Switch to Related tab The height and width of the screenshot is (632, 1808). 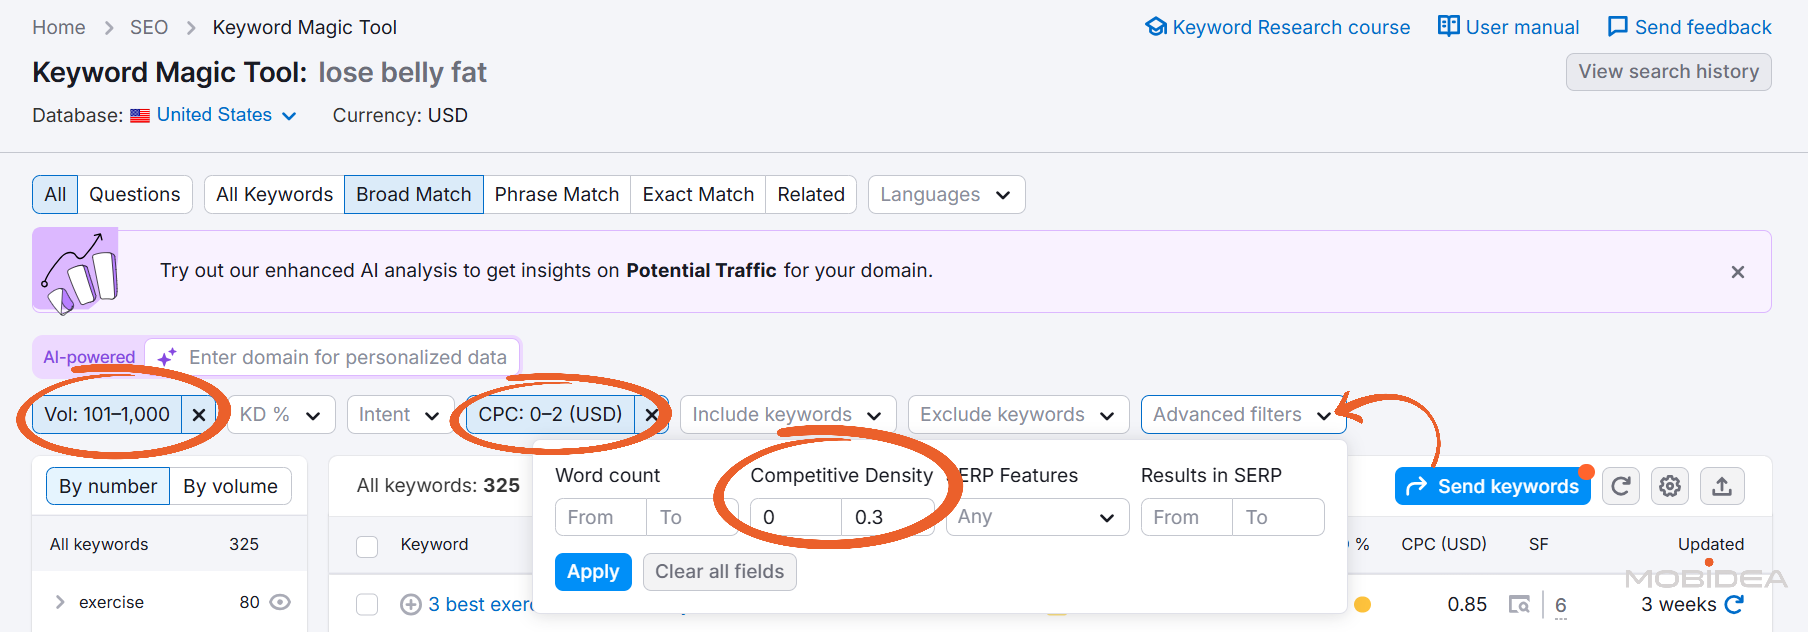point(811,194)
